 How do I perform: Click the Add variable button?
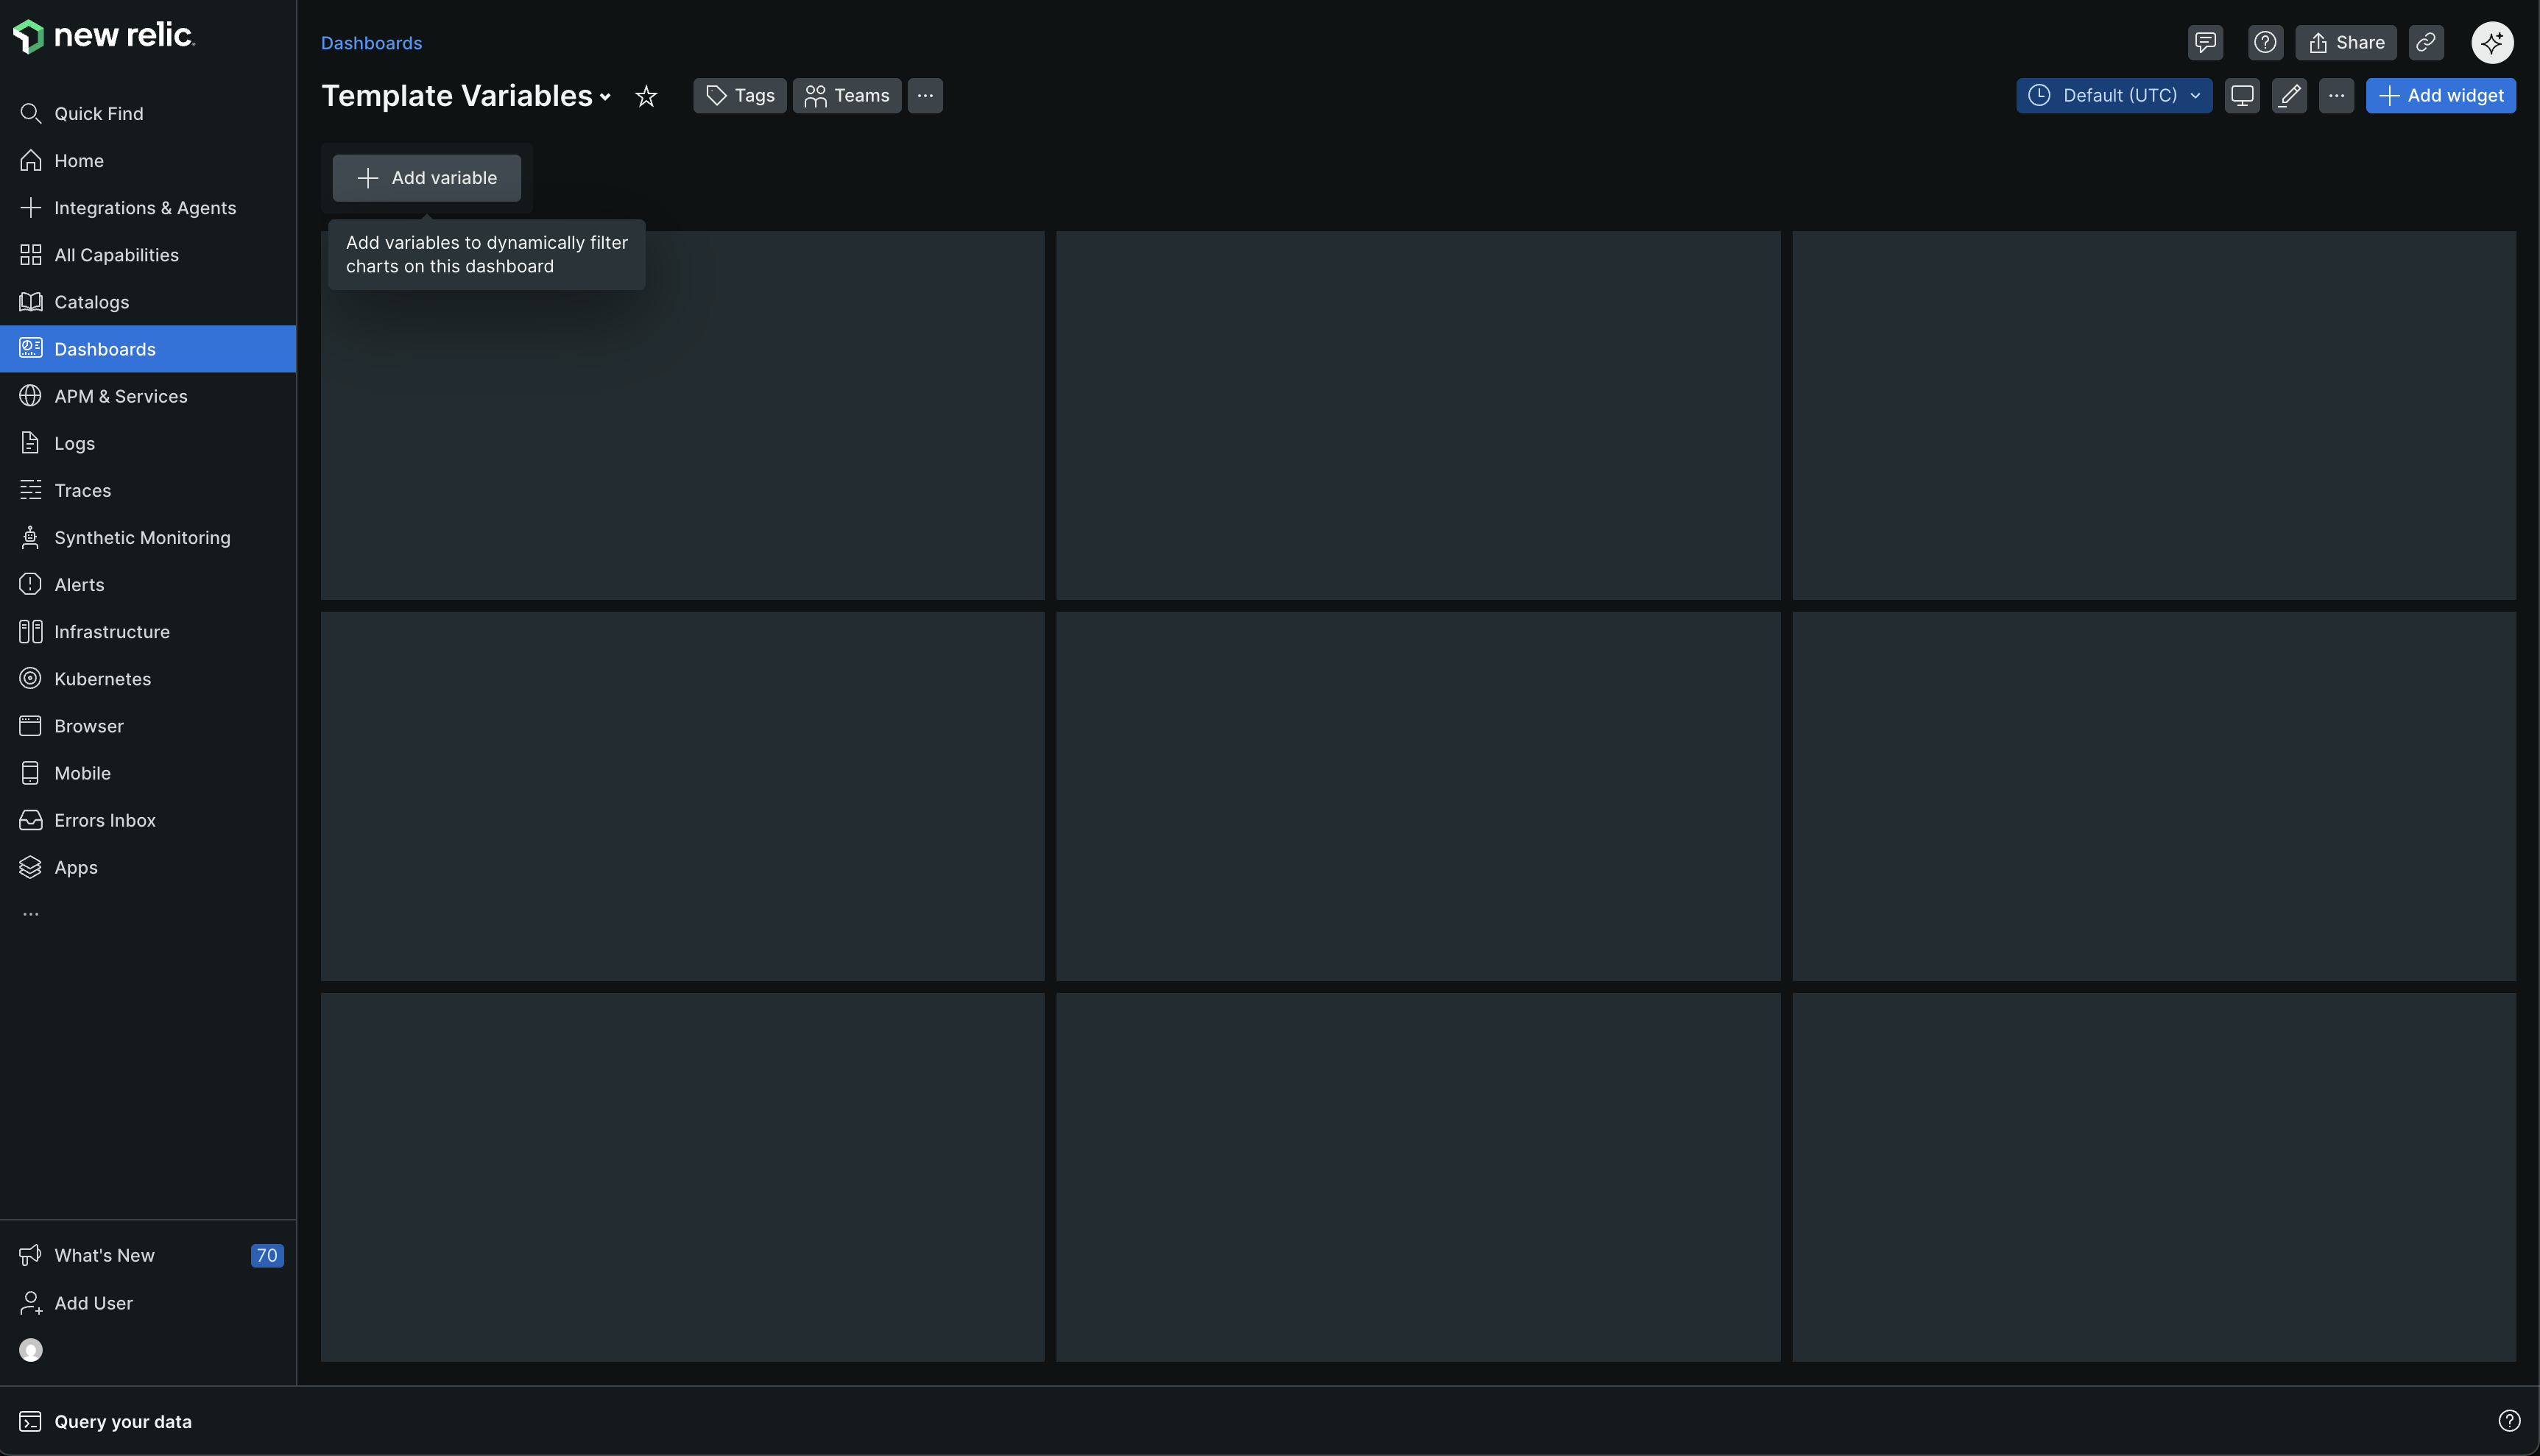pyautogui.click(x=427, y=178)
